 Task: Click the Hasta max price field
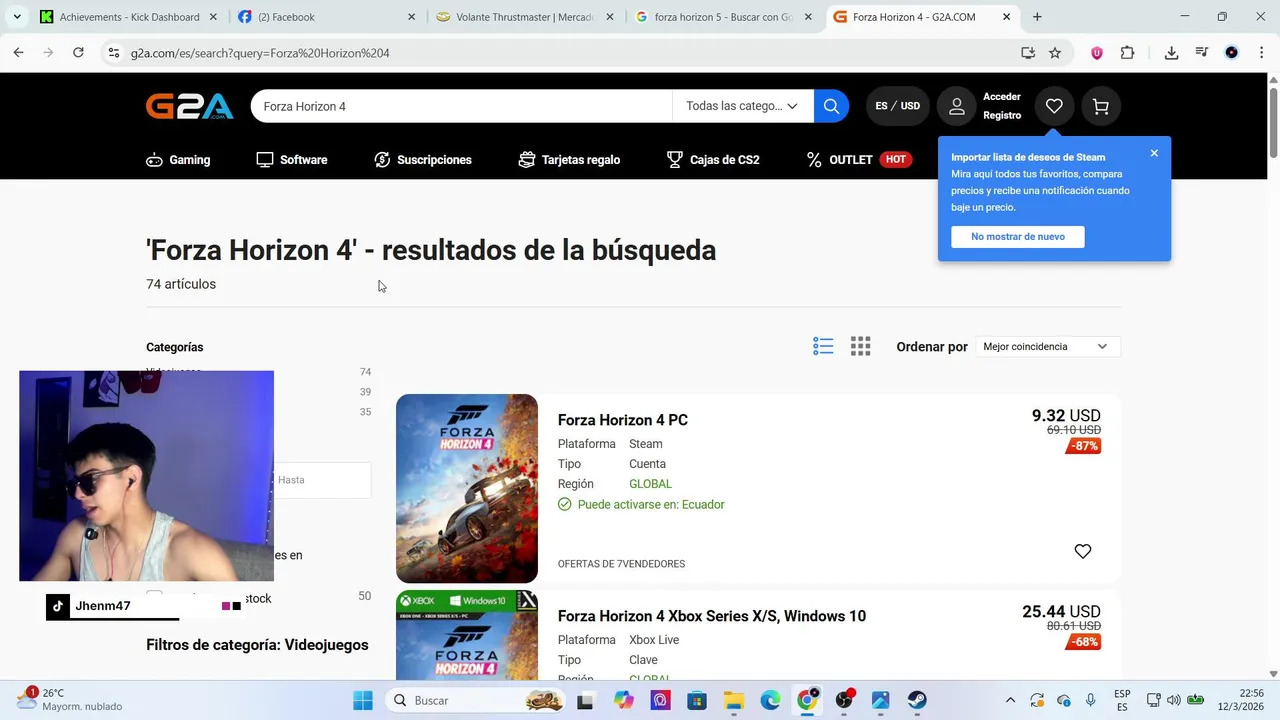point(321,480)
